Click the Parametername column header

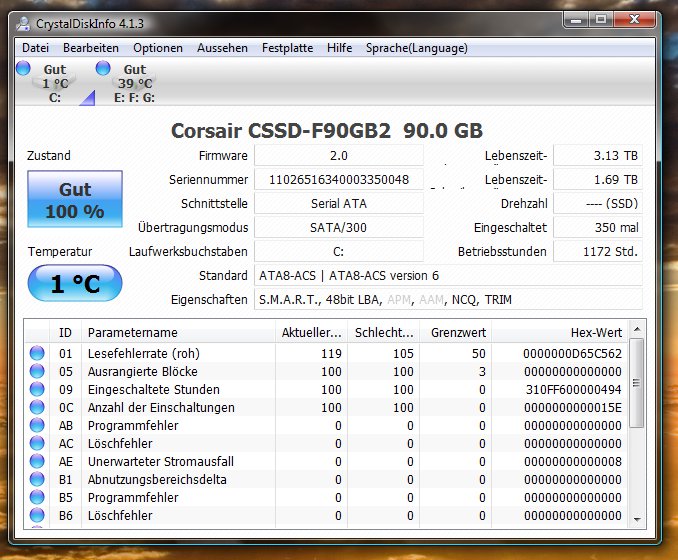(178, 333)
